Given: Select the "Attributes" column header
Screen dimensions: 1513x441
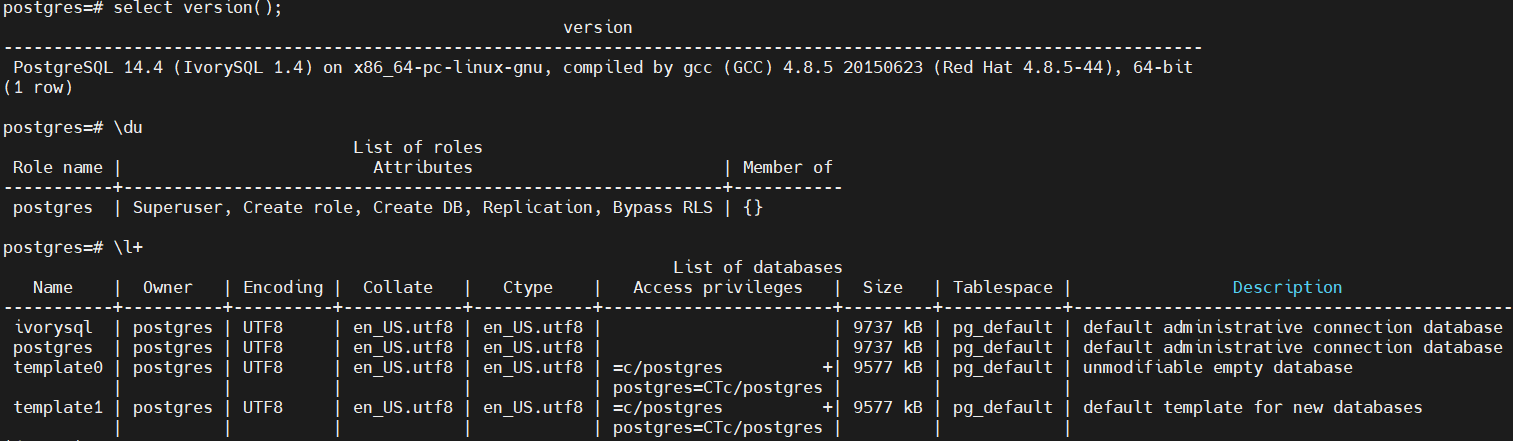Looking at the screenshot, I should pos(422,168).
